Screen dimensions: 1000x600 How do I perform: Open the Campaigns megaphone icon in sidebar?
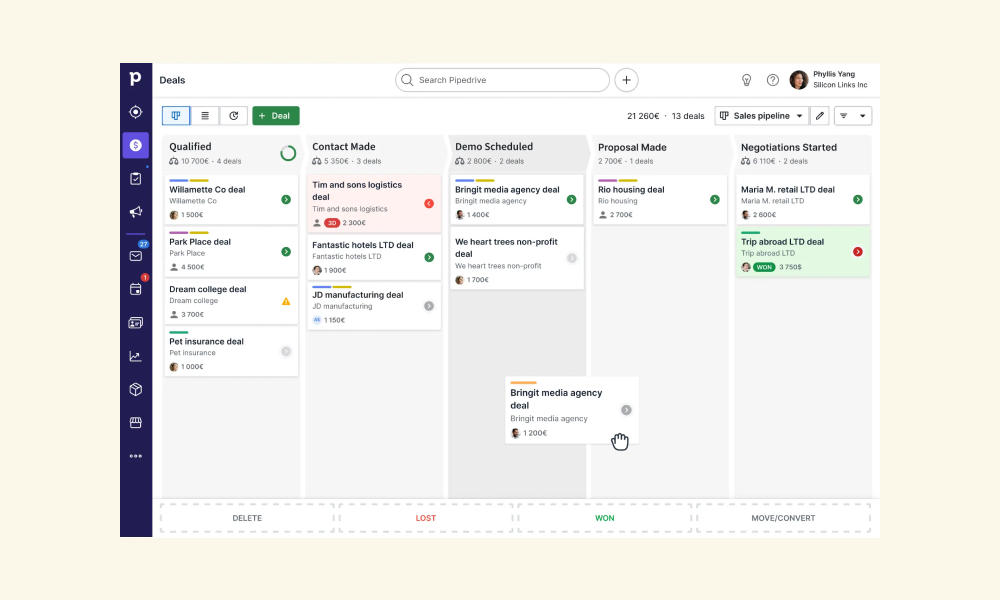pyautogui.click(x=135, y=212)
